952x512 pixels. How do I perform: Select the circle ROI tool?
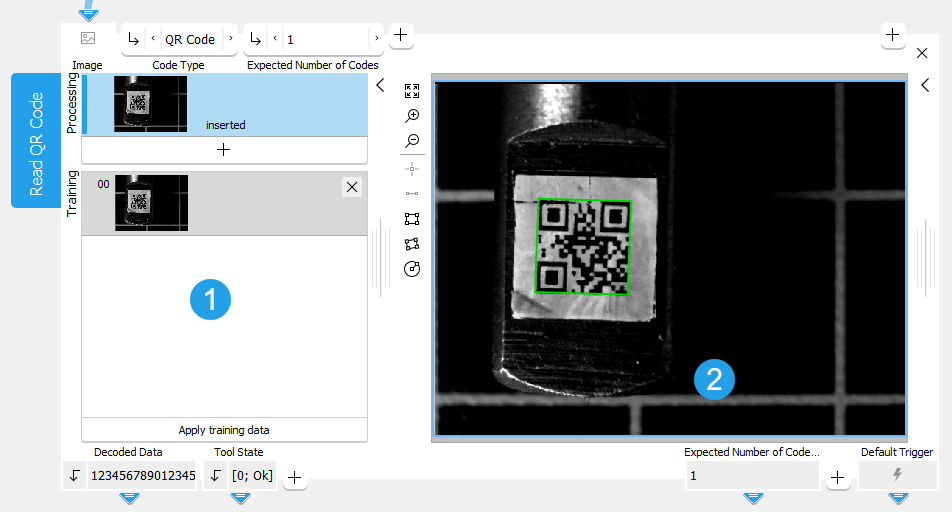[x=412, y=269]
